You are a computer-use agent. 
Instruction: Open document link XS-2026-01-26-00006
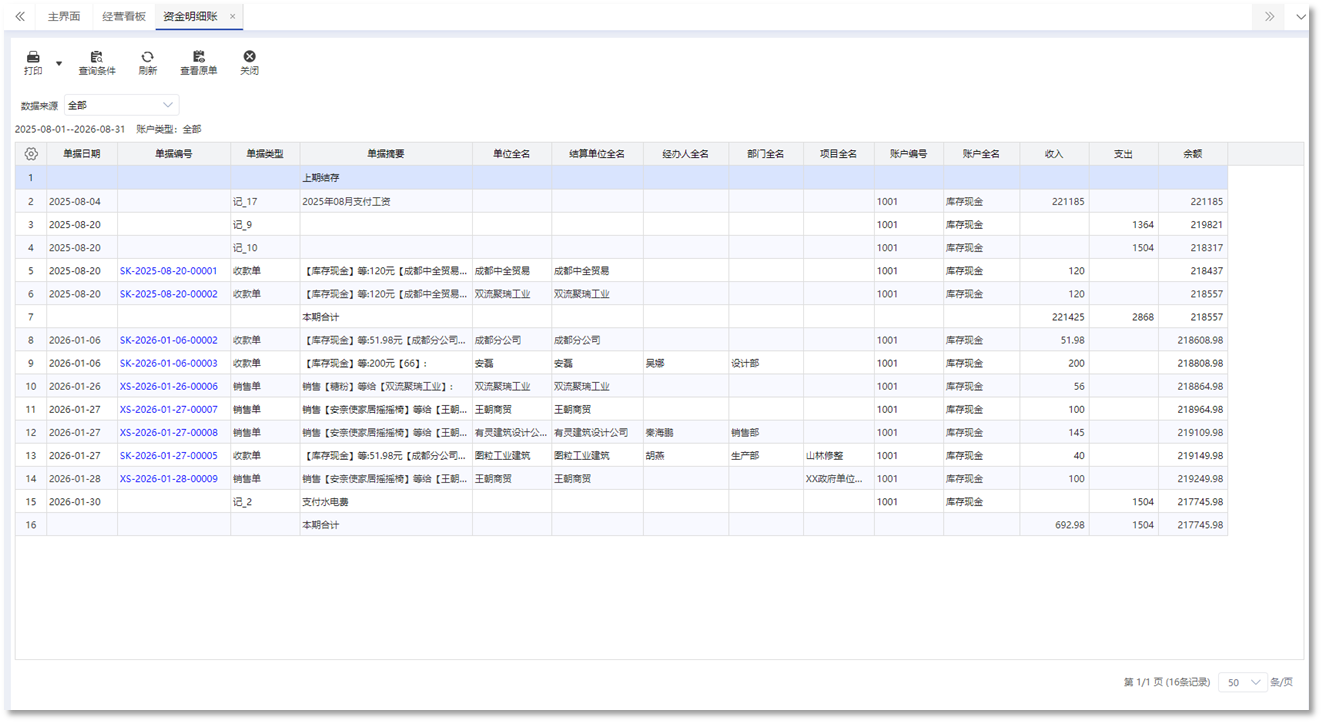point(168,386)
